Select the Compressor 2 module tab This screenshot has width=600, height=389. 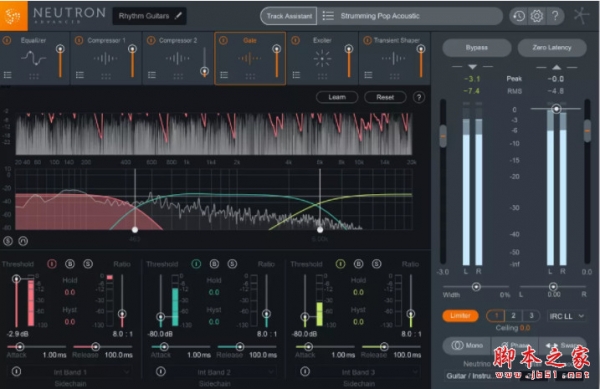pos(178,59)
